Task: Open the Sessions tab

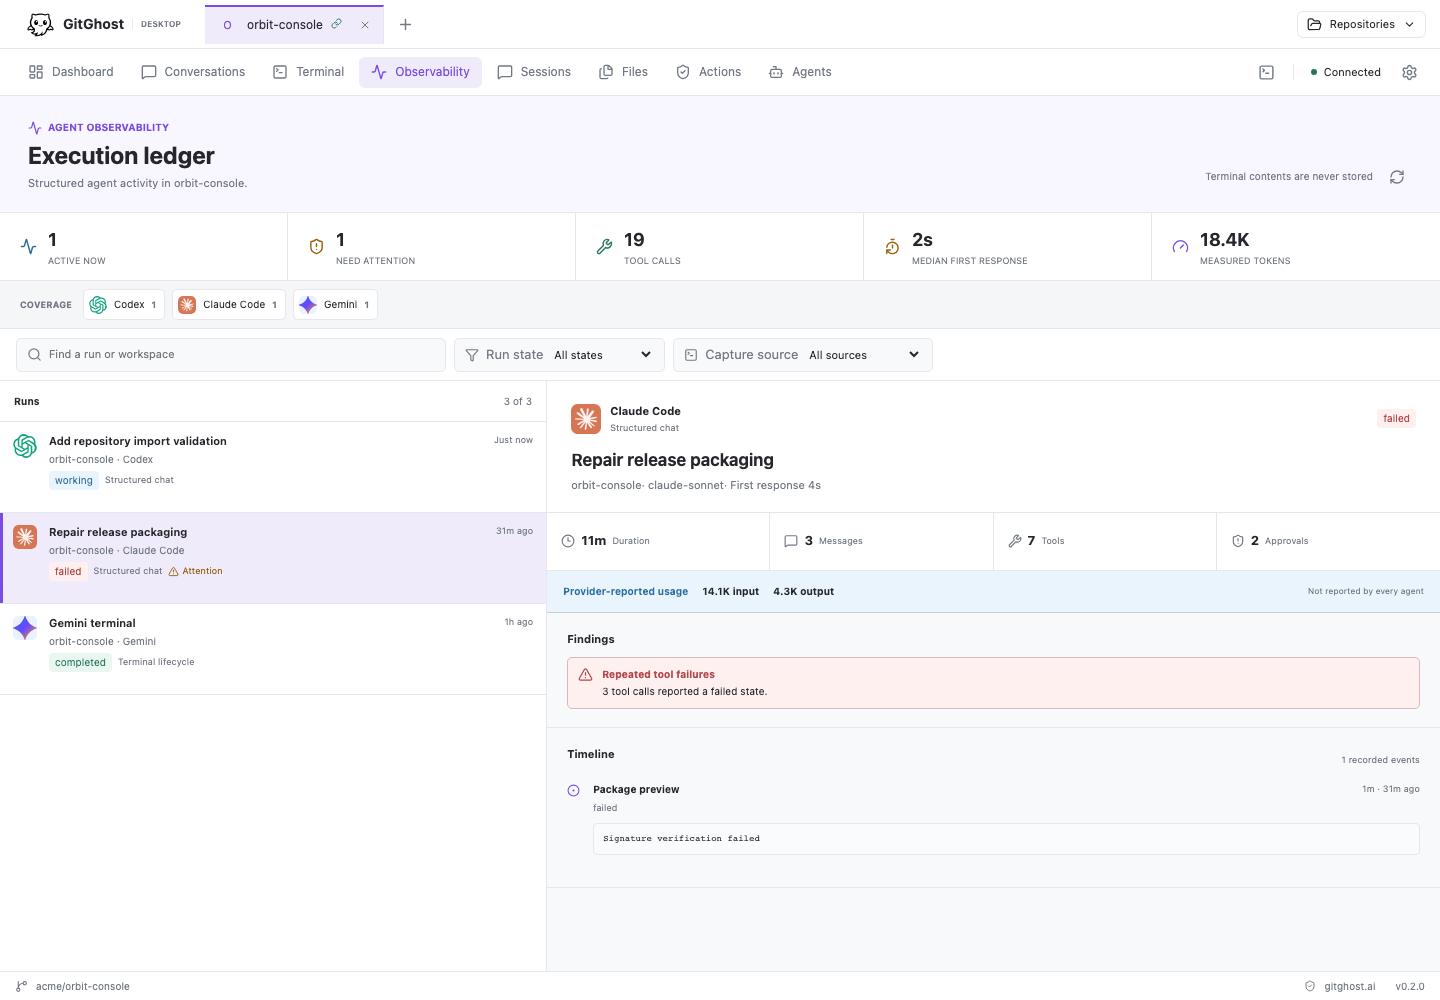Action: point(534,72)
